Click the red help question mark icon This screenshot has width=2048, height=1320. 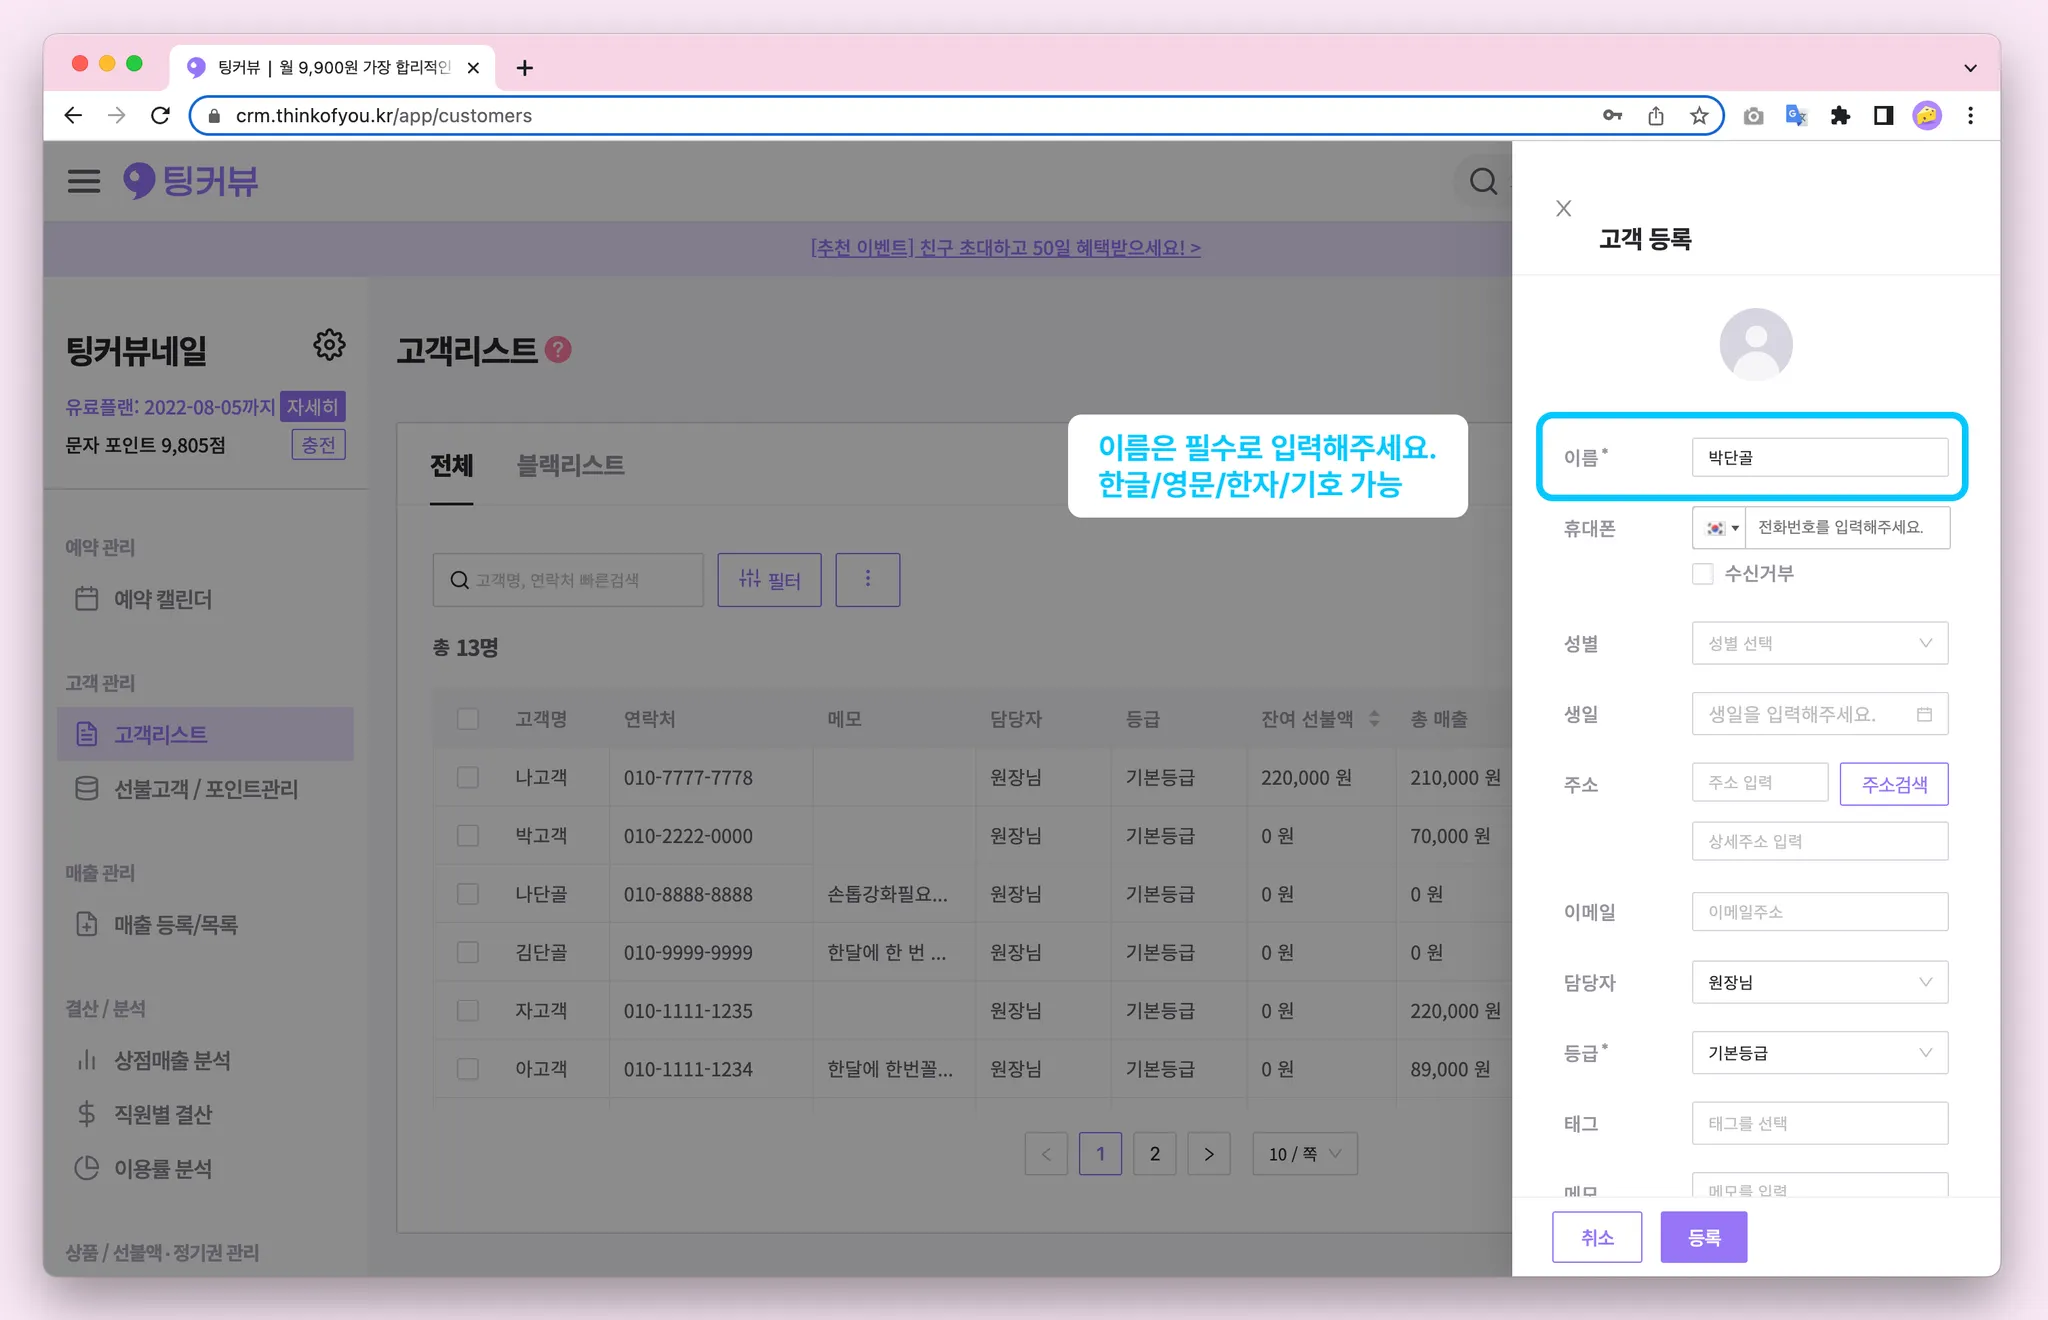[x=558, y=350]
